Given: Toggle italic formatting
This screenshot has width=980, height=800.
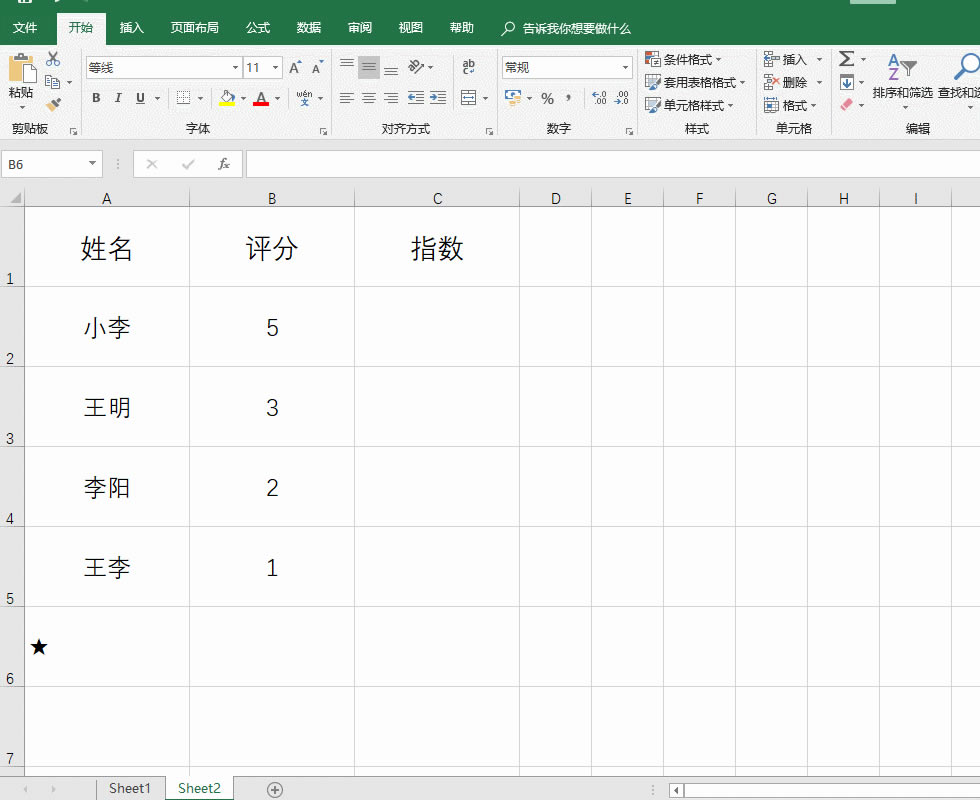Looking at the screenshot, I should click(x=118, y=98).
